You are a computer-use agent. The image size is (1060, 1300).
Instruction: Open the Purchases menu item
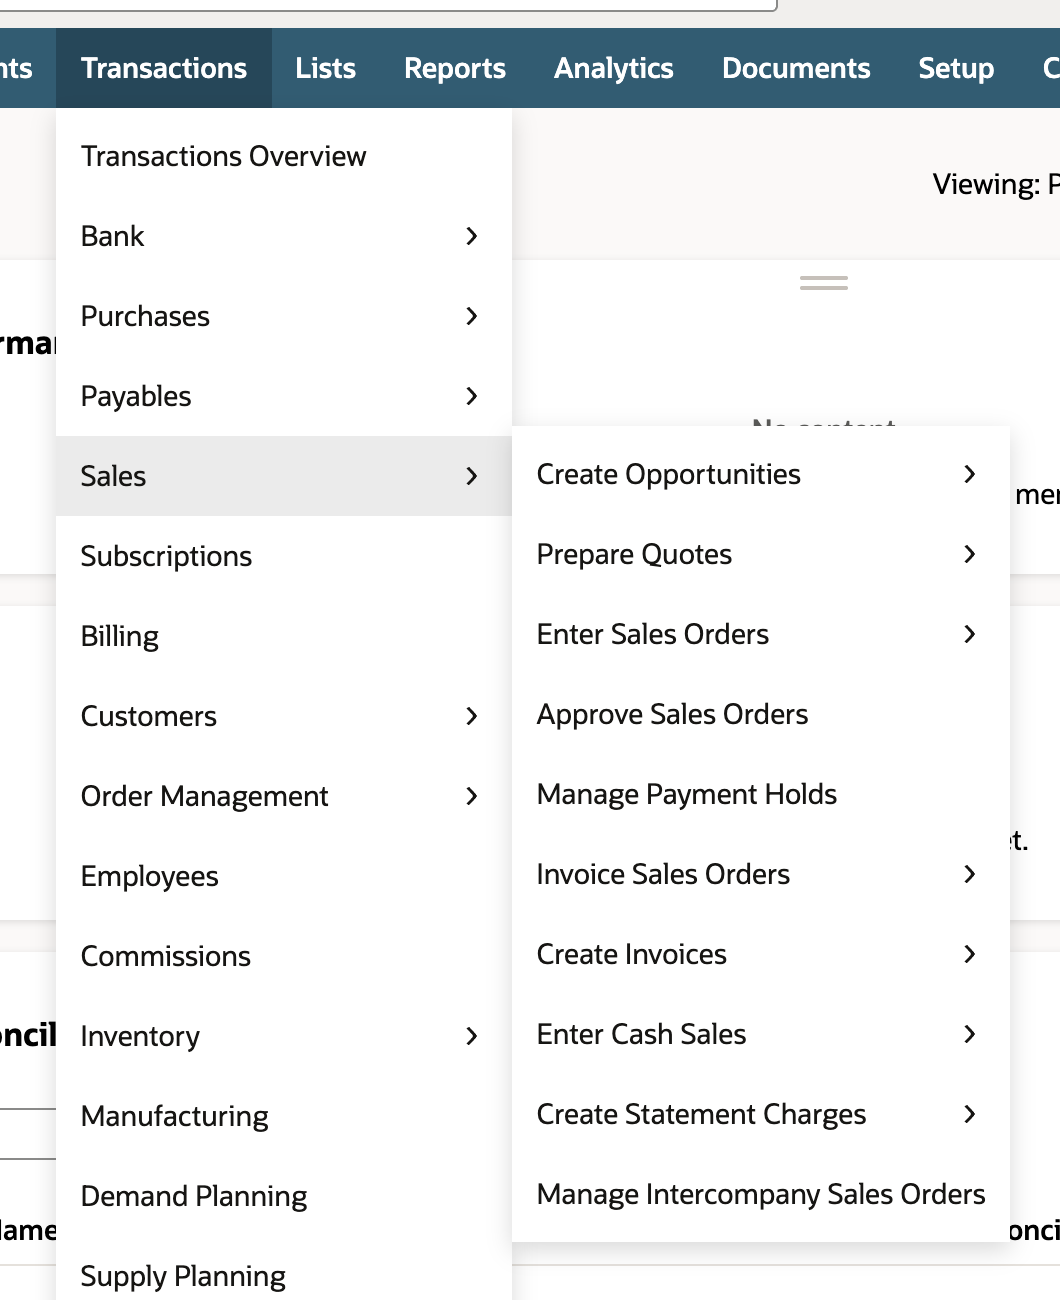[x=284, y=316]
